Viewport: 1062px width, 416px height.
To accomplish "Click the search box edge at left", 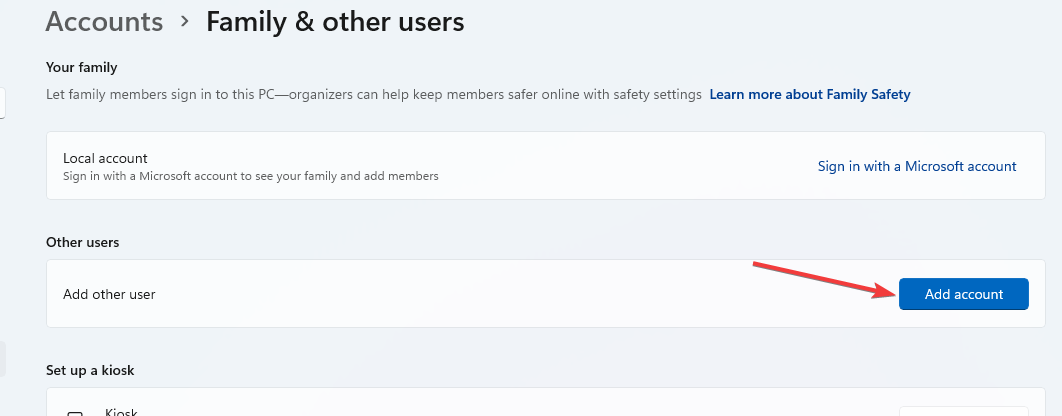I will pos(3,103).
